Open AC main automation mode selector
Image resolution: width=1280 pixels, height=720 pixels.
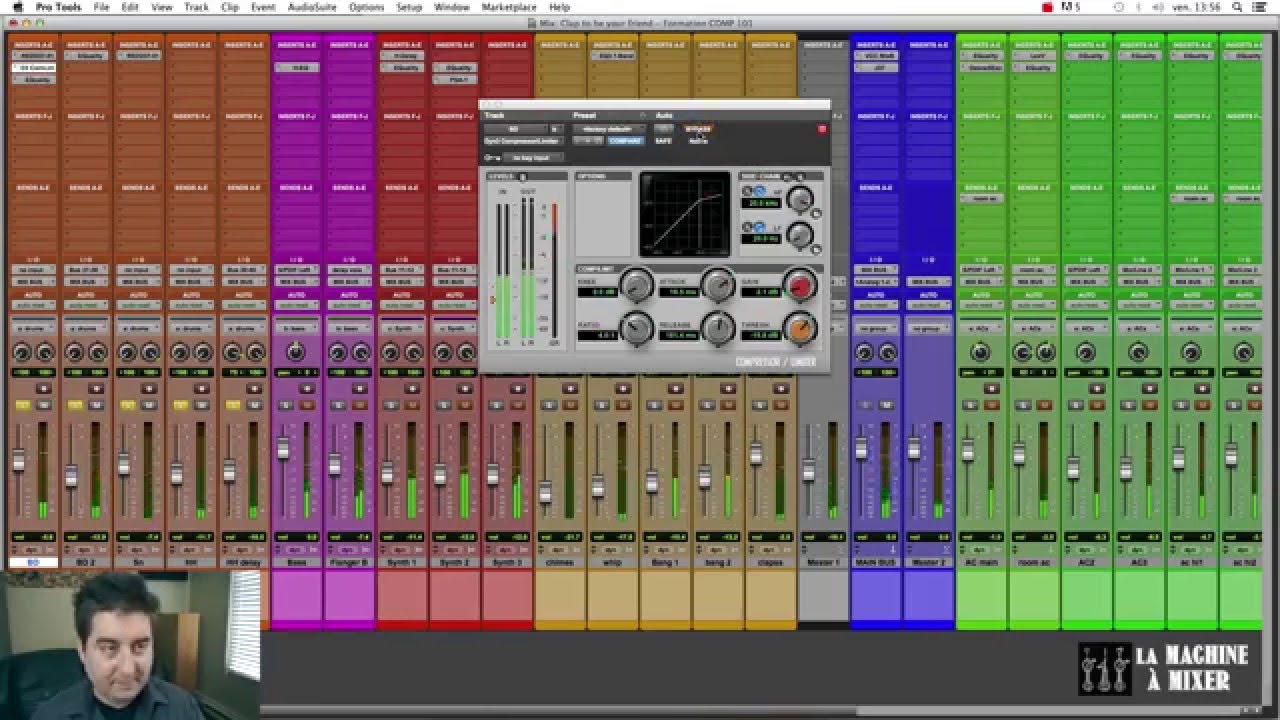pos(981,305)
